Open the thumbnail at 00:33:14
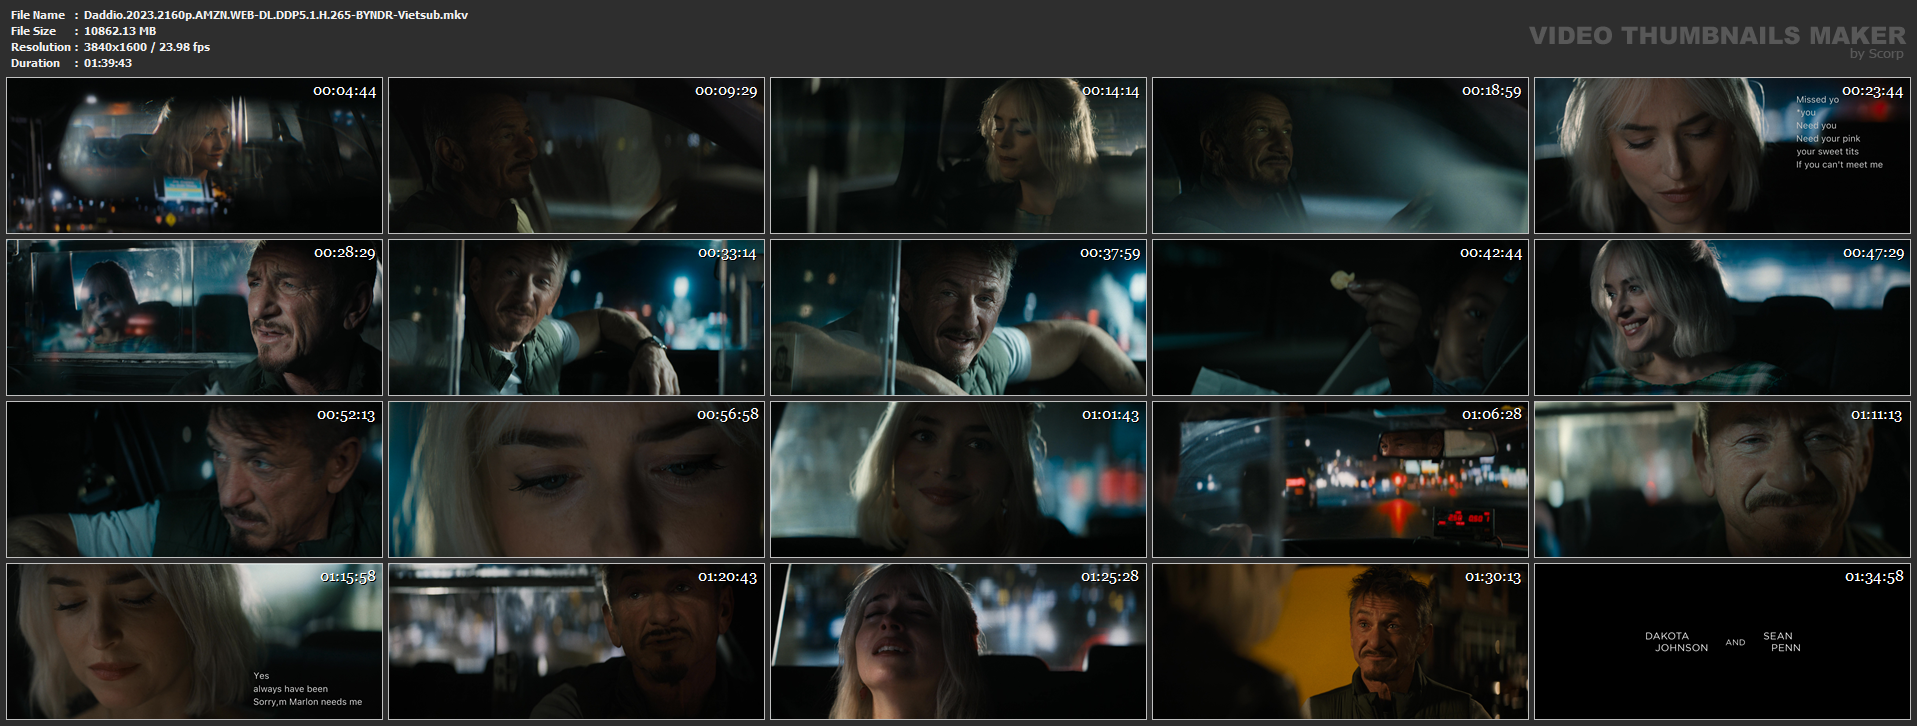Screen dimensions: 1917x726 (x=576, y=317)
